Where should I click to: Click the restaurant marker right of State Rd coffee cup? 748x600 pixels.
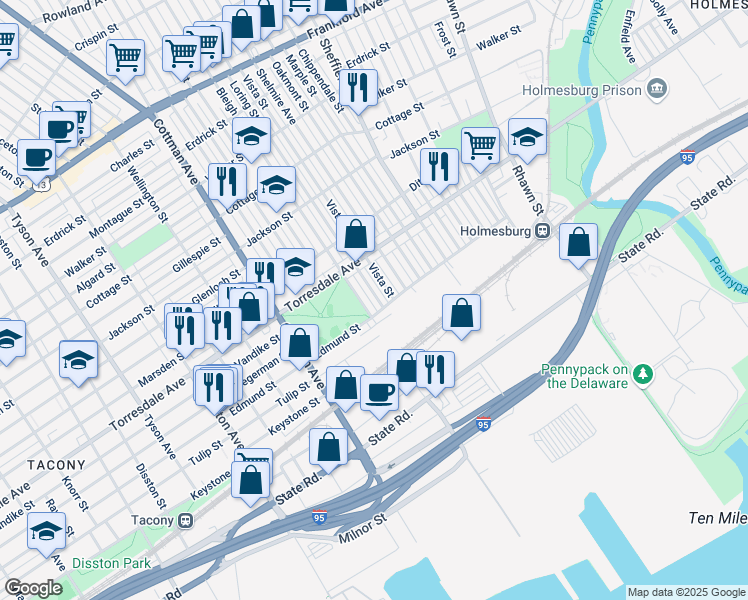(x=436, y=372)
